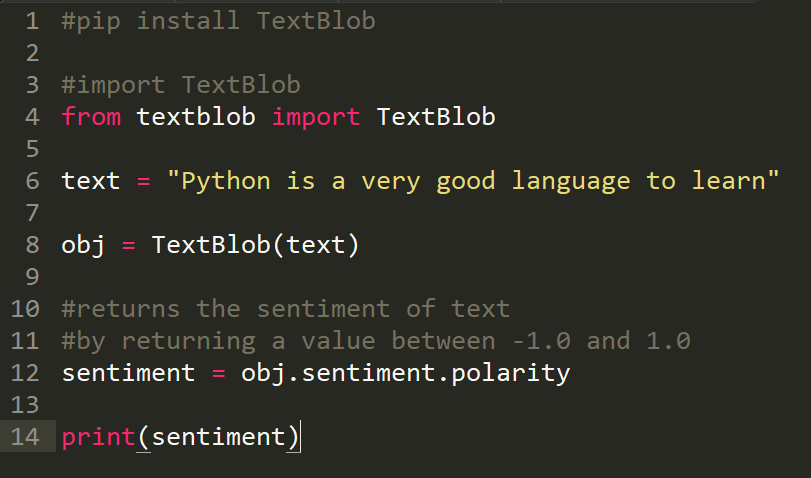Screen dimensions: 811x478
Task: Click line number 14 in gutter
Action: pyautogui.click(x=25, y=437)
